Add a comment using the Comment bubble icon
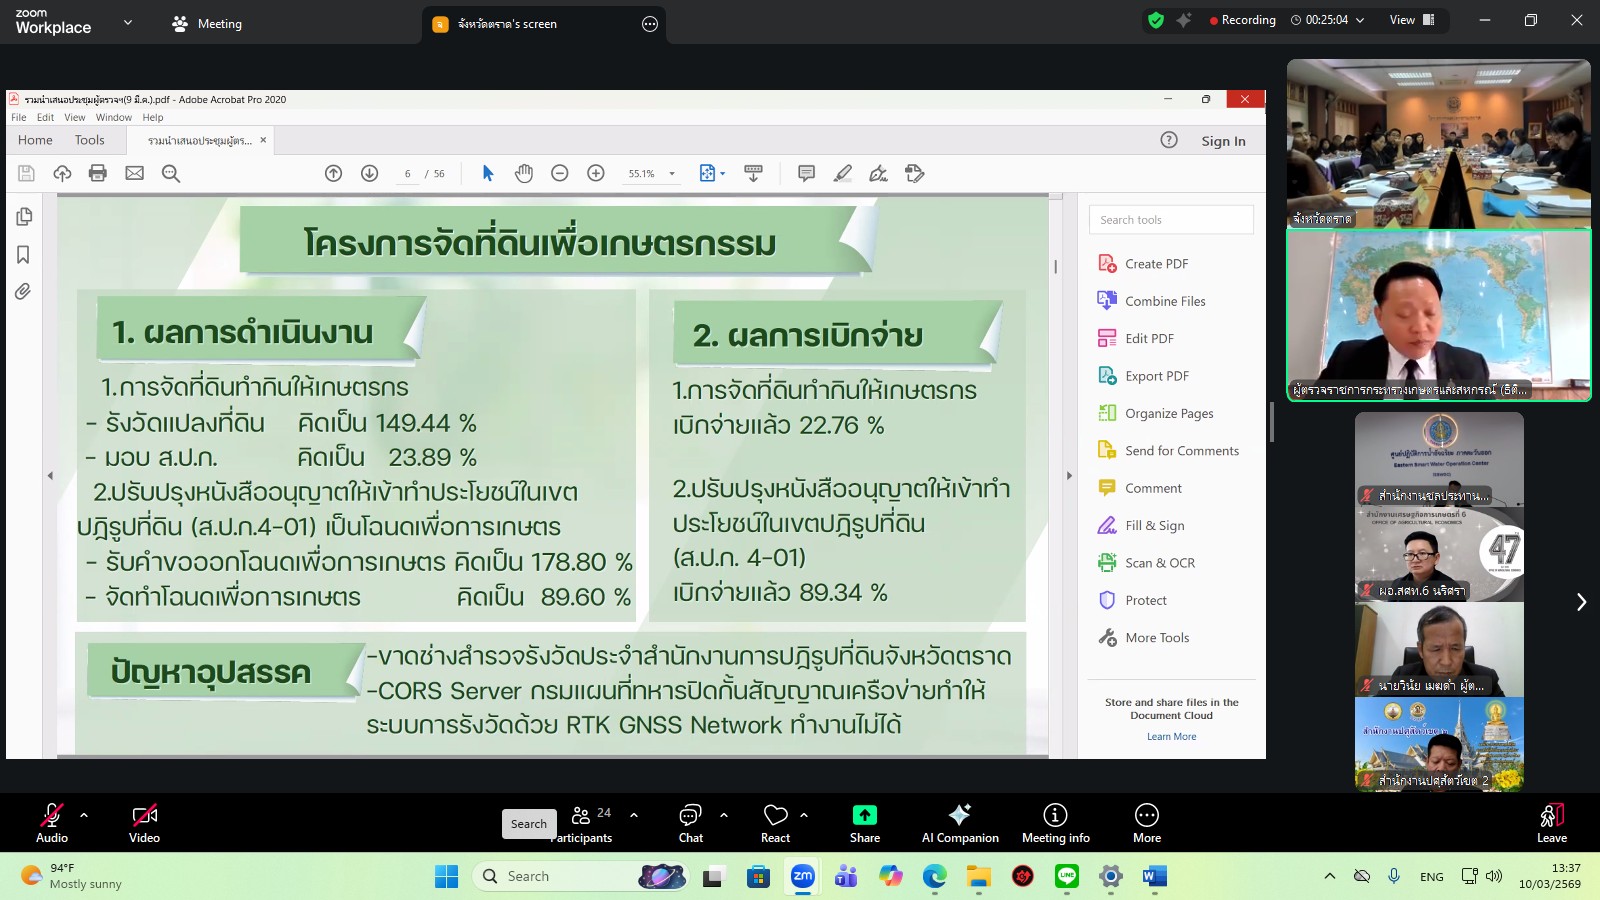This screenshot has width=1600, height=900. point(805,173)
